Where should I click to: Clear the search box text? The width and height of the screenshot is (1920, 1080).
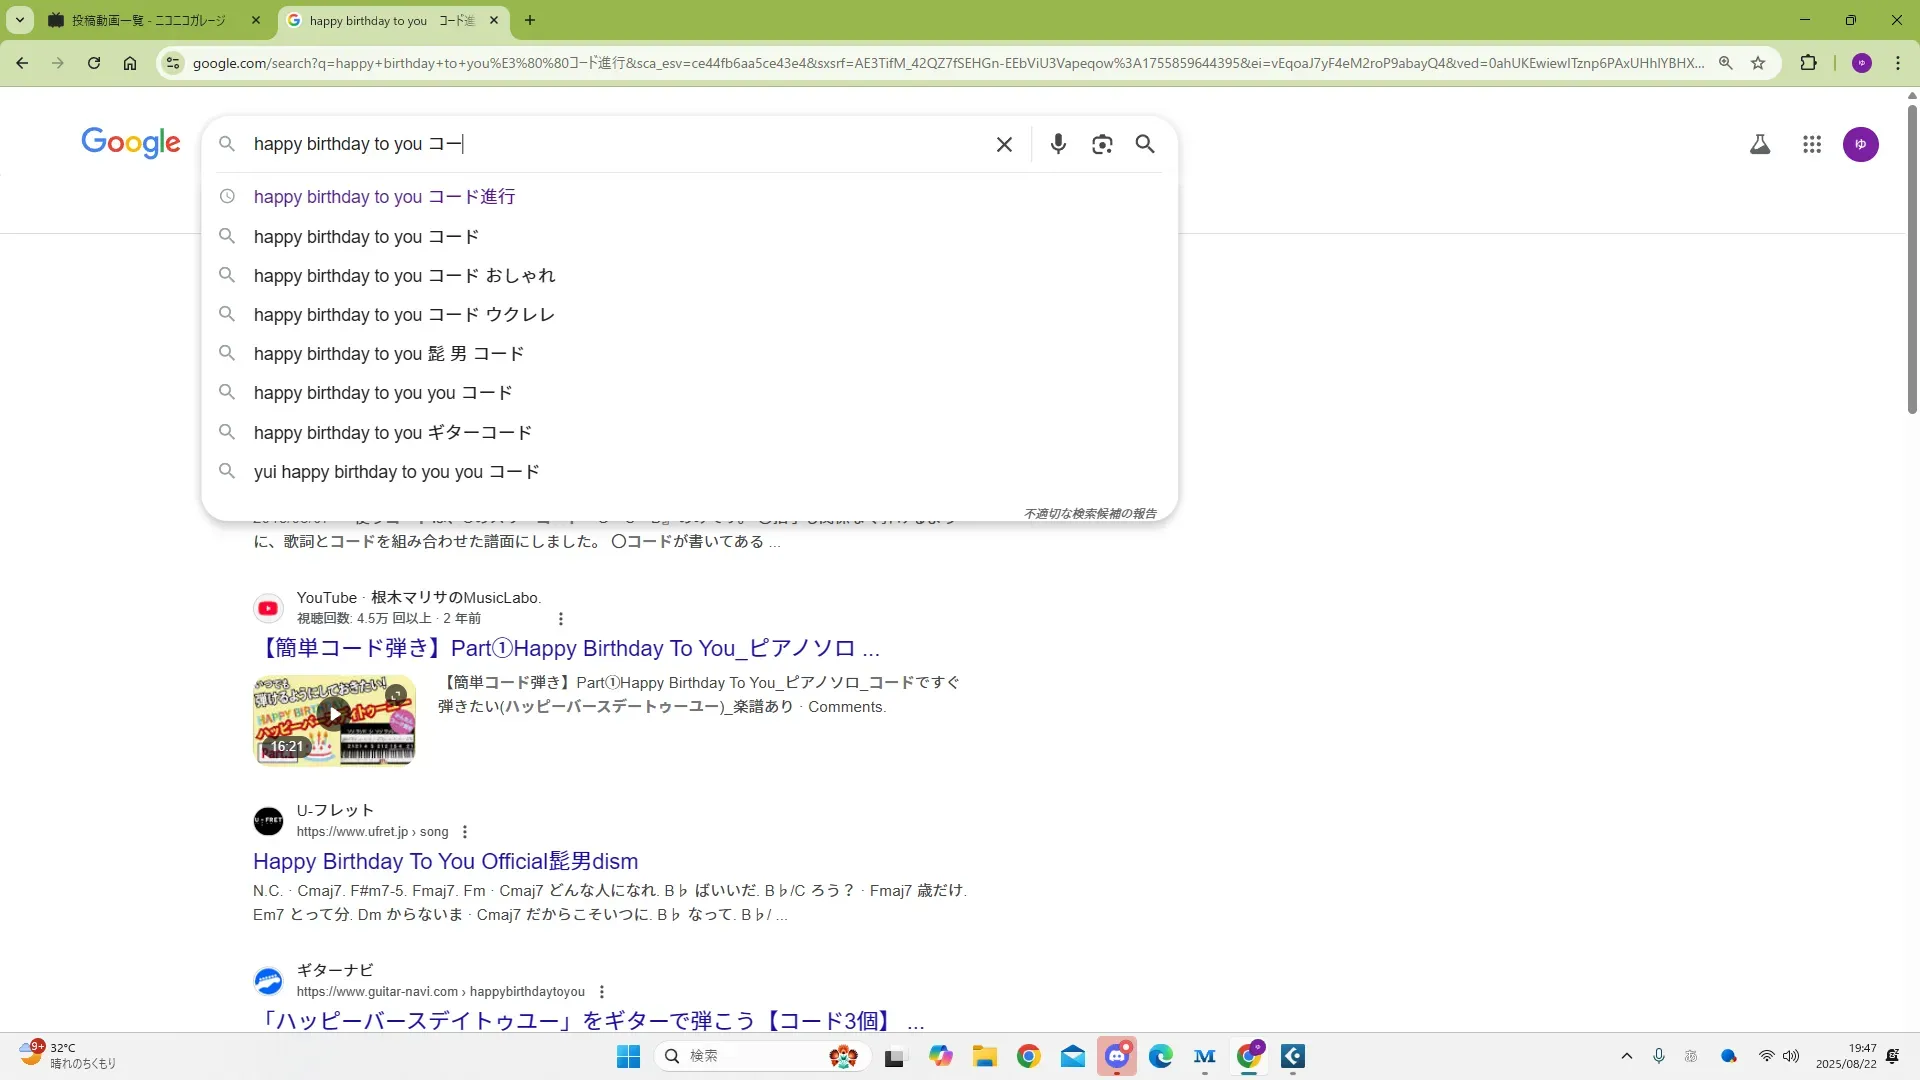click(x=1004, y=144)
